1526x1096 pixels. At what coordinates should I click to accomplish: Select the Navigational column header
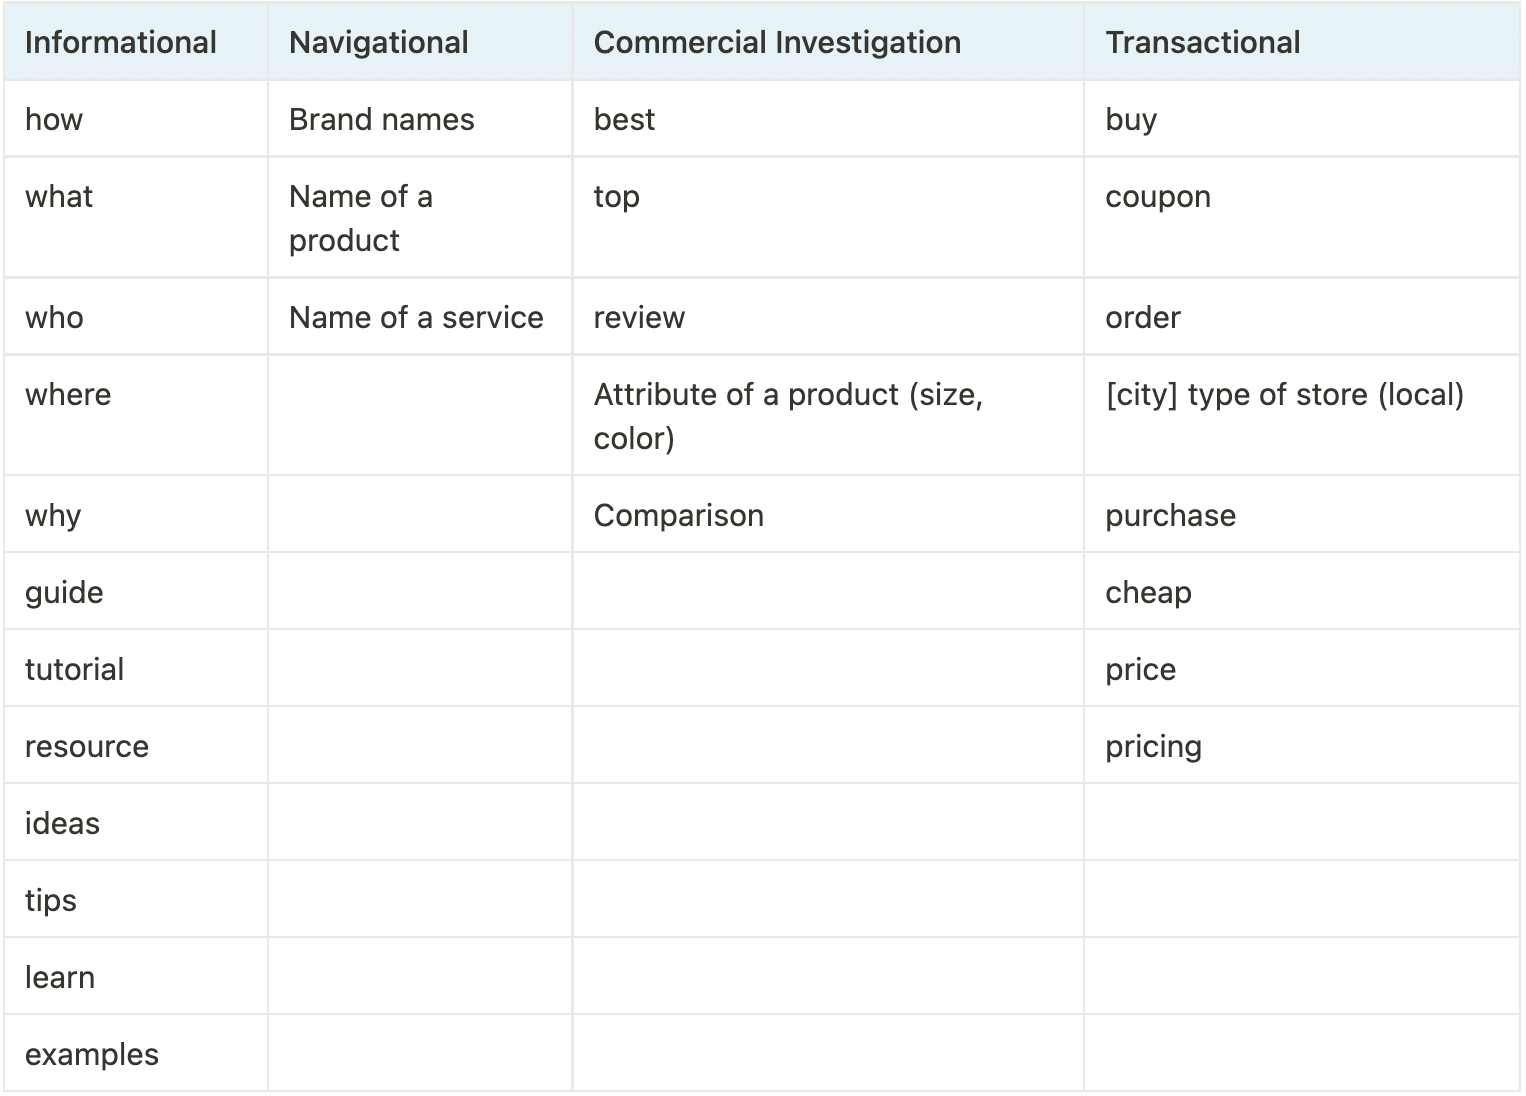[420, 42]
